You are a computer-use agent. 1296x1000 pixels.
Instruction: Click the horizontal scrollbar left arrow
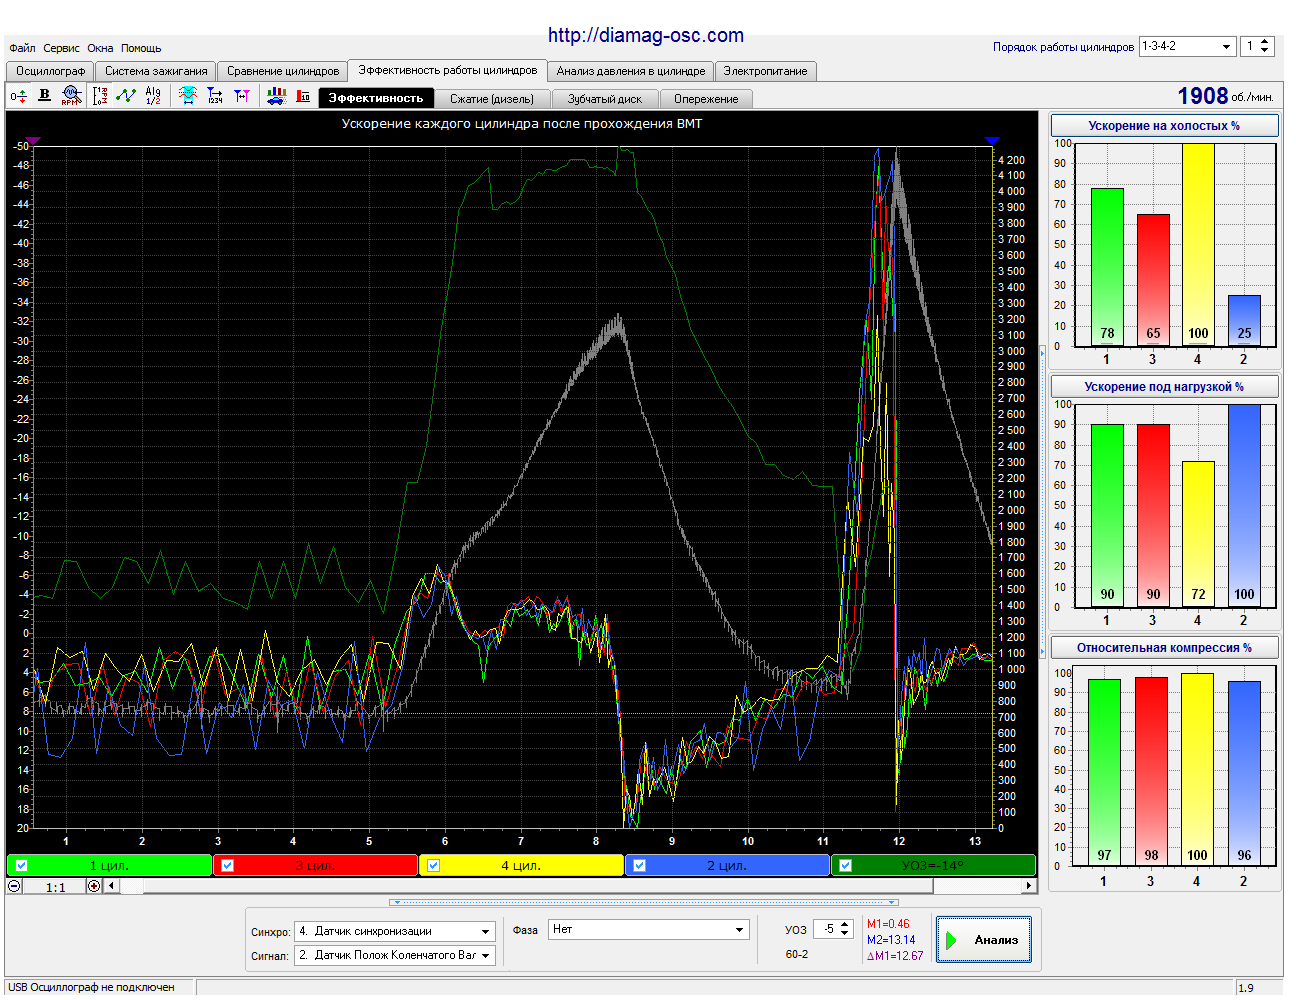coord(111,886)
